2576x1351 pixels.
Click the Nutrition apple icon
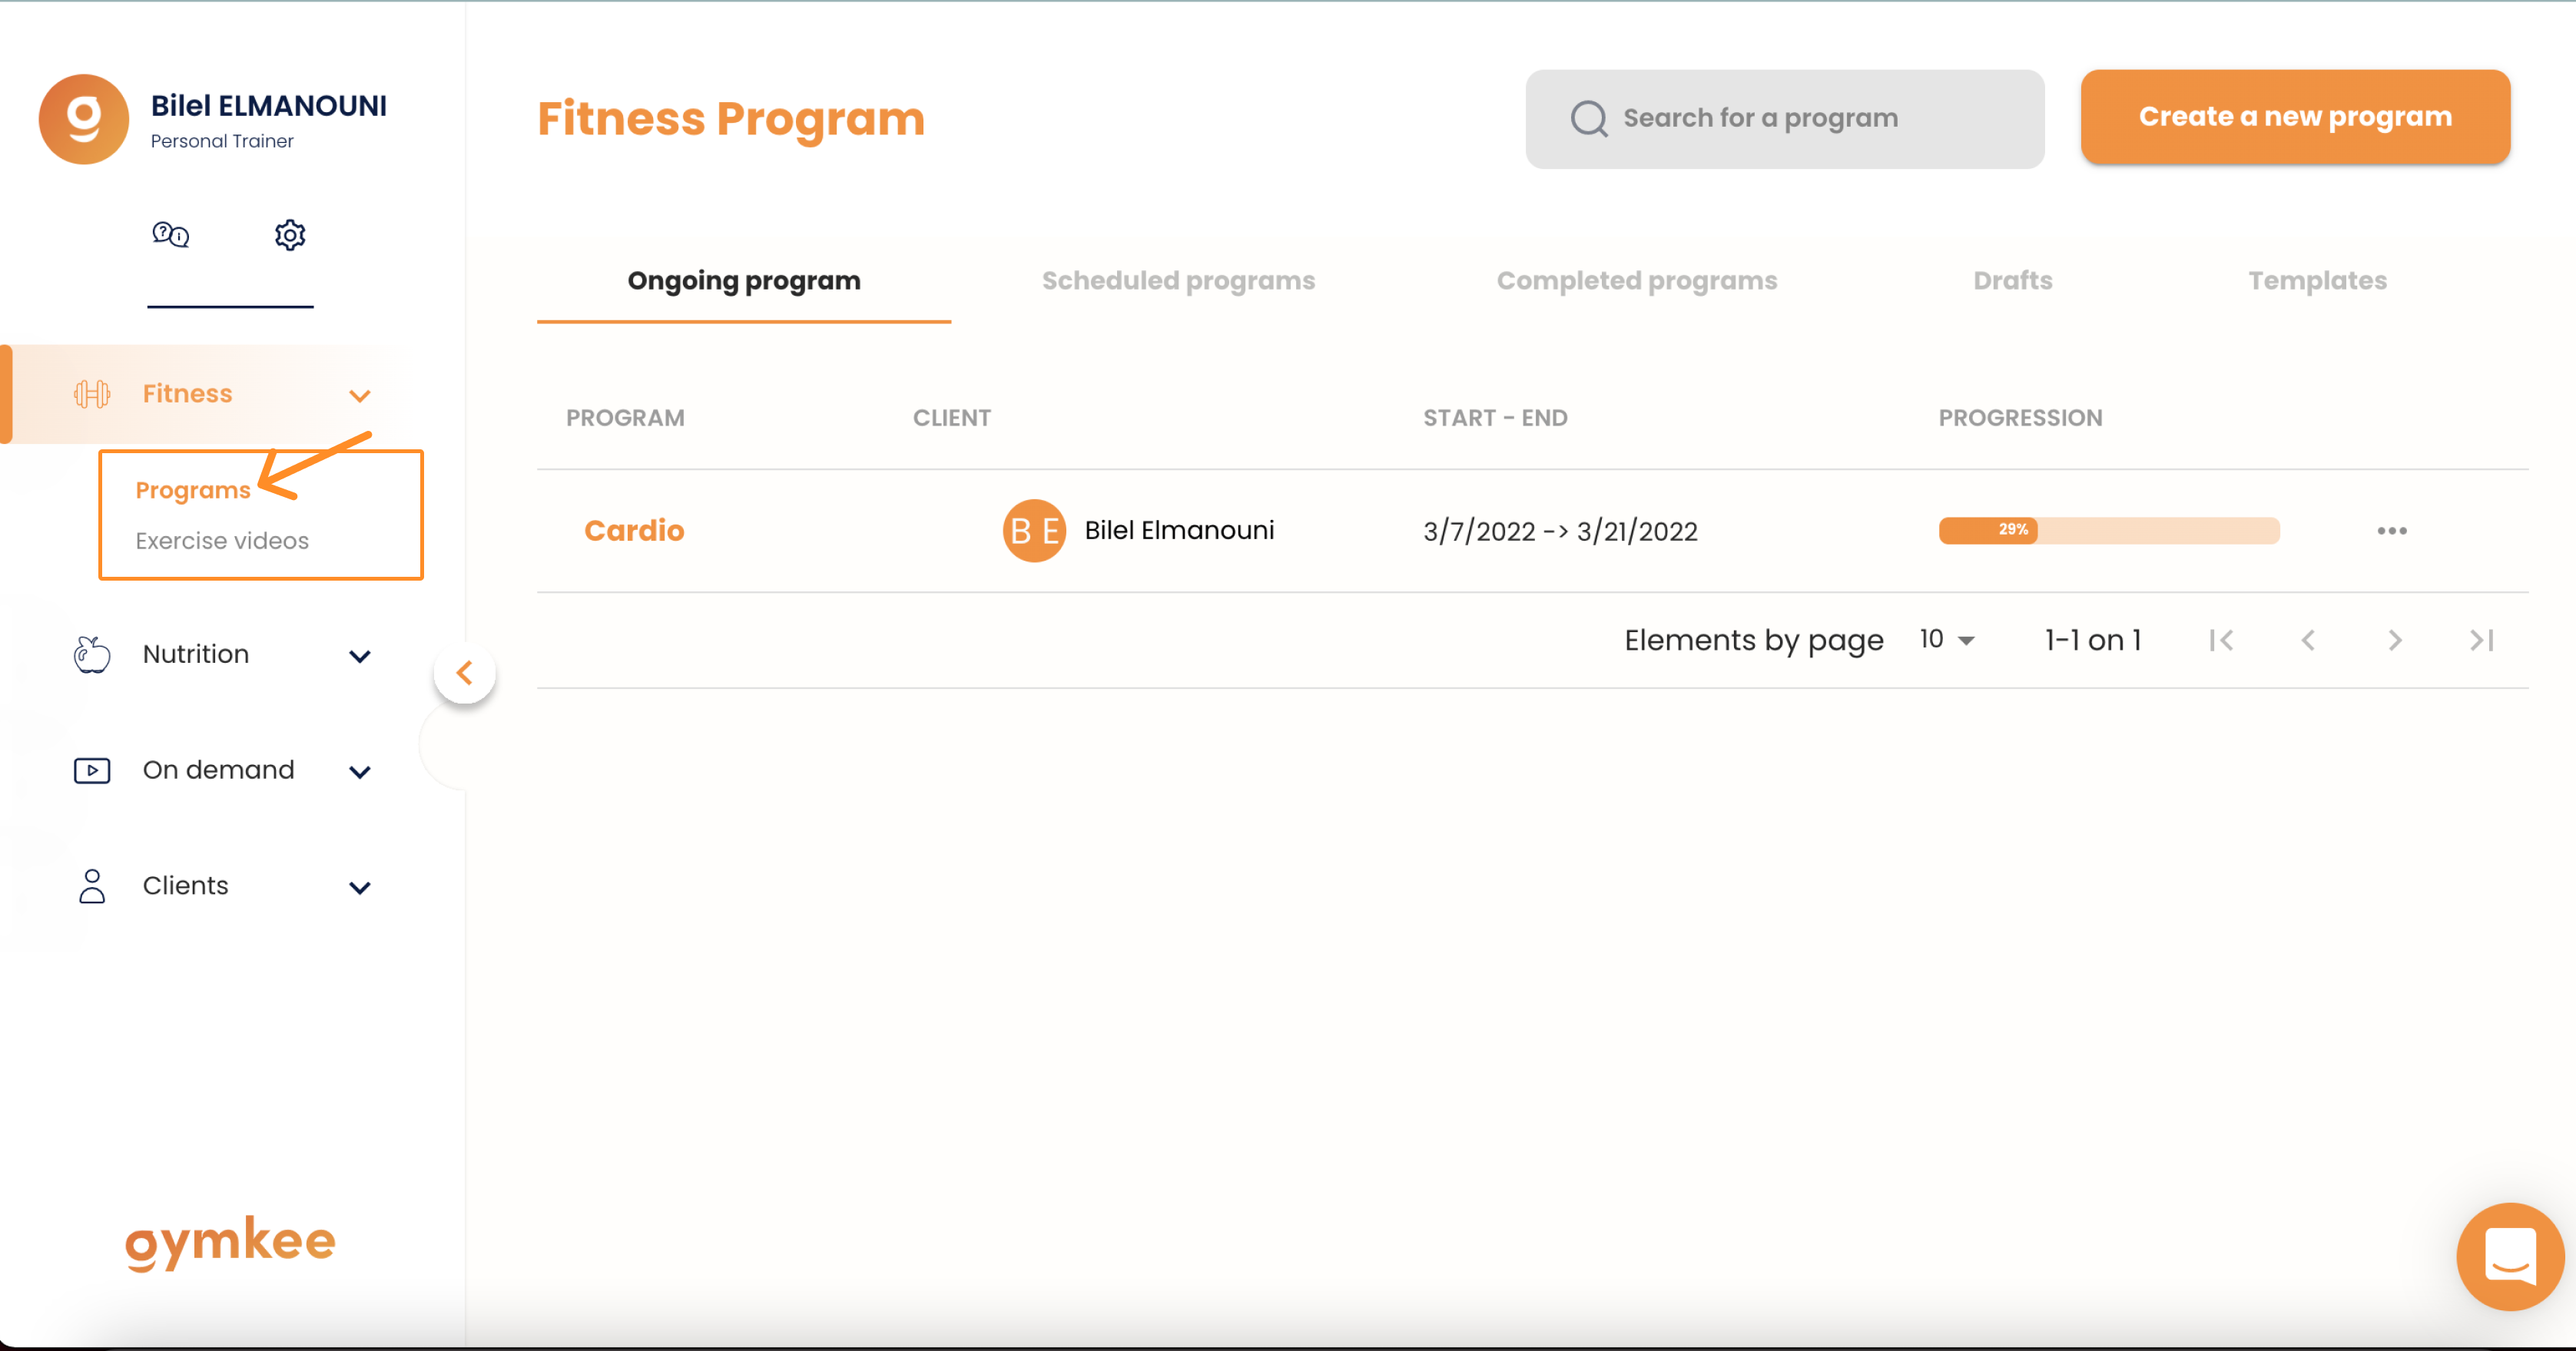click(x=92, y=654)
